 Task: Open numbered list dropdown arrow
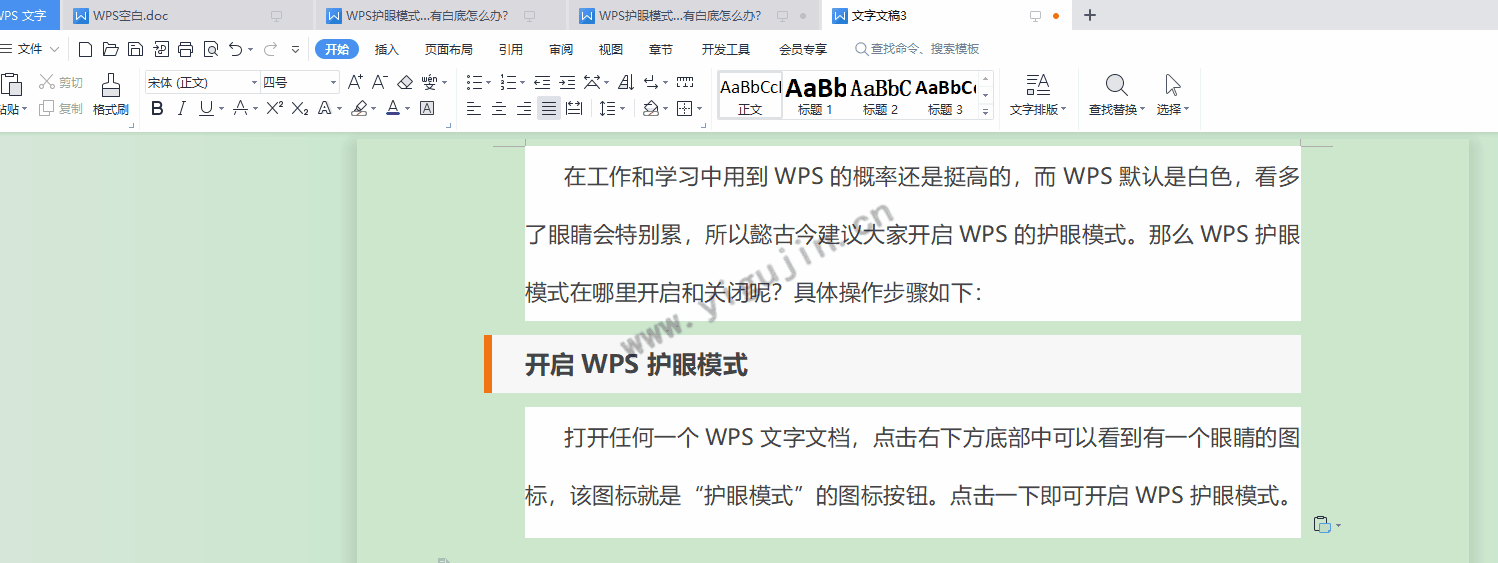point(521,83)
